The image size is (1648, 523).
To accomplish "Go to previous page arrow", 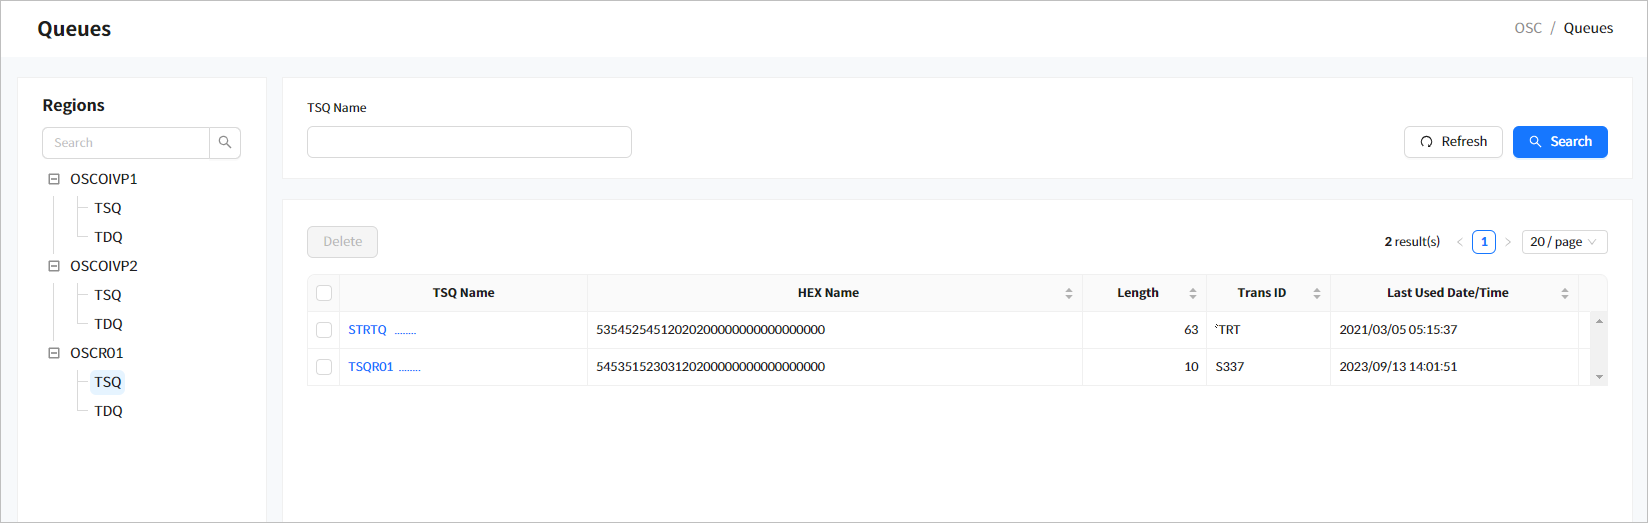I will click(x=1460, y=242).
